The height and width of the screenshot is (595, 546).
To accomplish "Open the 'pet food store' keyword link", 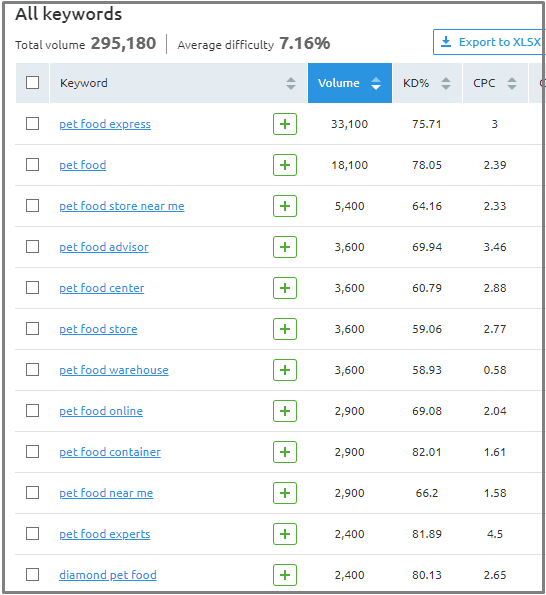I will pos(98,329).
